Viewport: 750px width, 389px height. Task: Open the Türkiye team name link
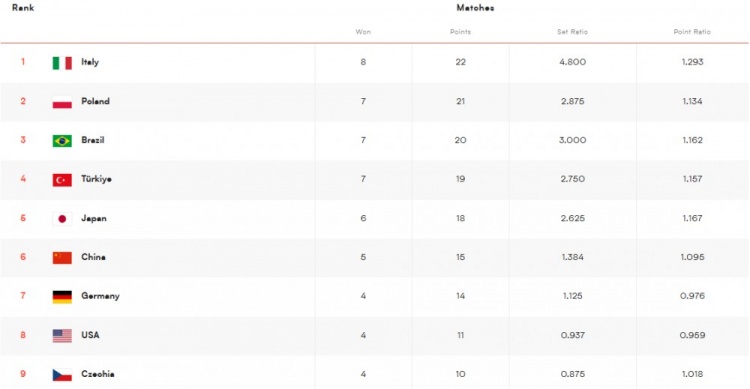click(x=96, y=179)
